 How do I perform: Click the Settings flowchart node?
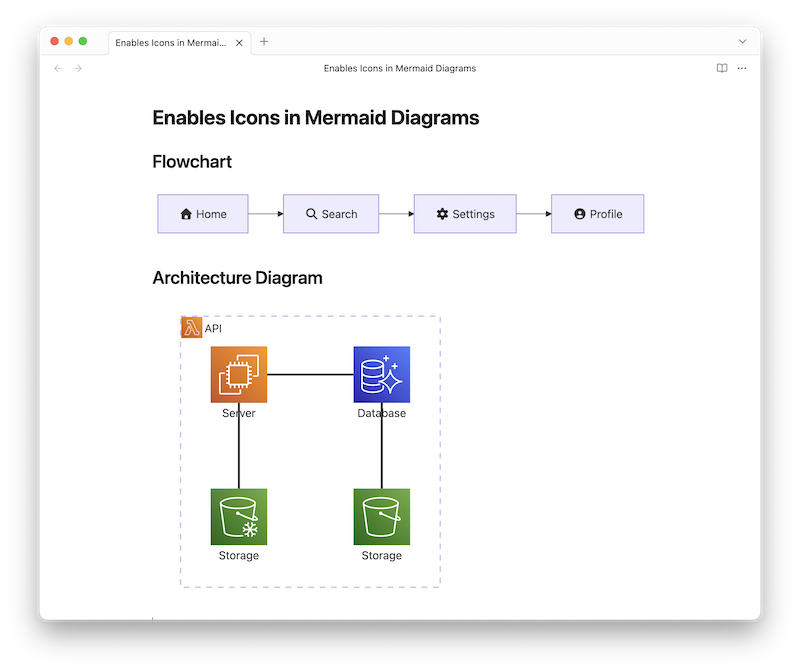[465, 214]
